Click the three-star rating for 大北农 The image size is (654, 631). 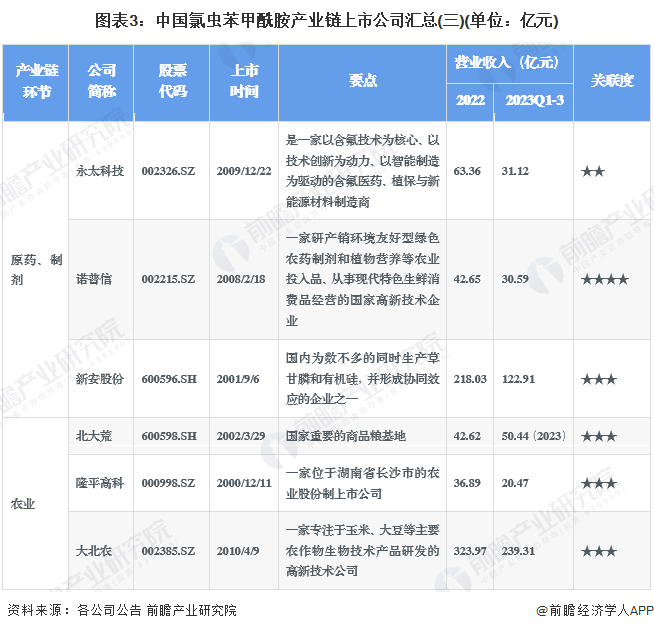click(599, 551)
